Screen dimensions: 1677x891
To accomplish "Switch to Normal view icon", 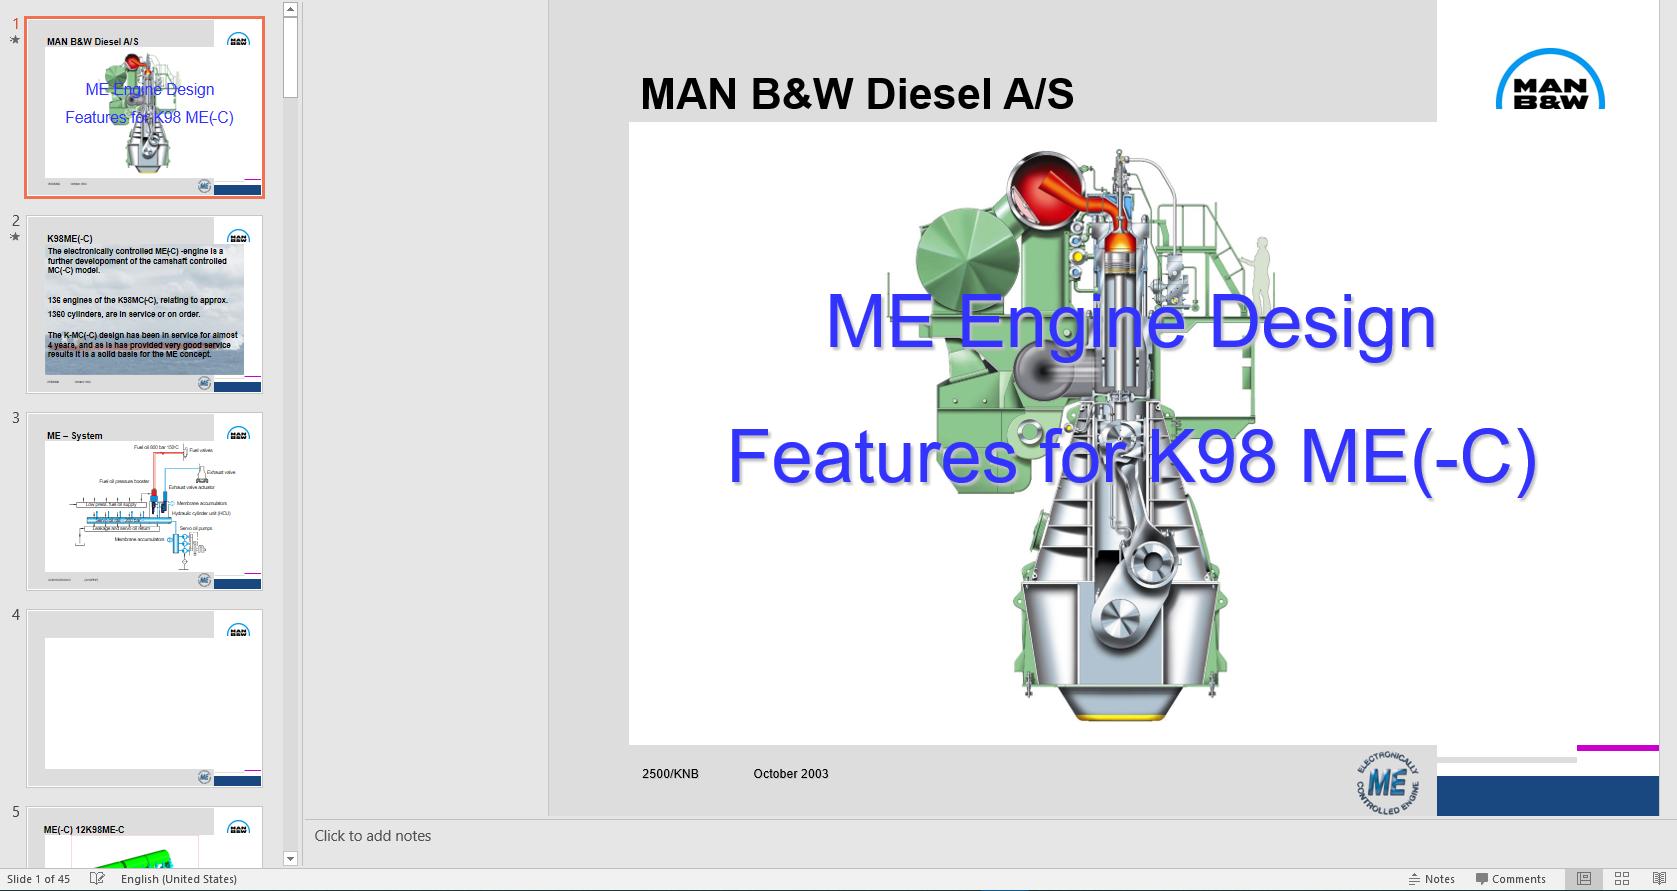I will (x=1584, y=879).
